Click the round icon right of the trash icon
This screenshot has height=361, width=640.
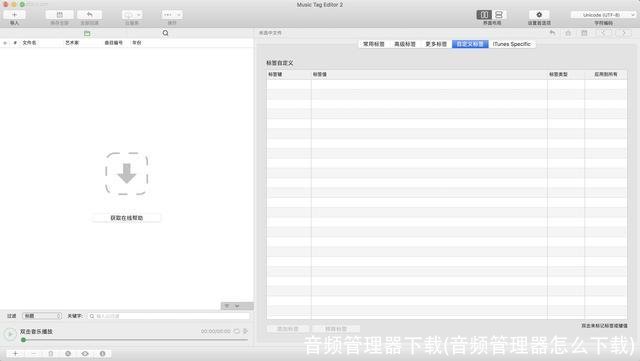[x=68, y=354]
